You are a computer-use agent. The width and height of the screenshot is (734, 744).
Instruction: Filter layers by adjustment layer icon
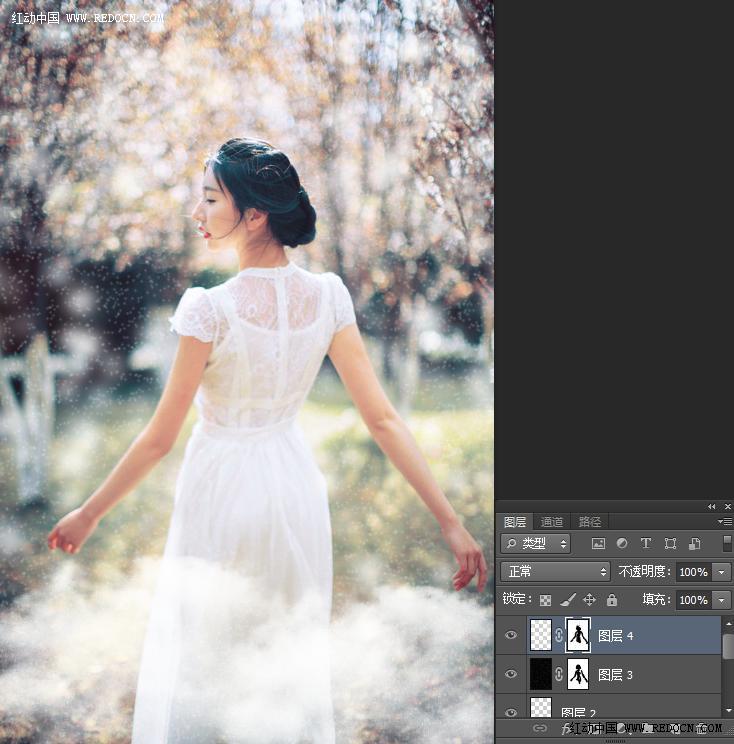[622, 544]
